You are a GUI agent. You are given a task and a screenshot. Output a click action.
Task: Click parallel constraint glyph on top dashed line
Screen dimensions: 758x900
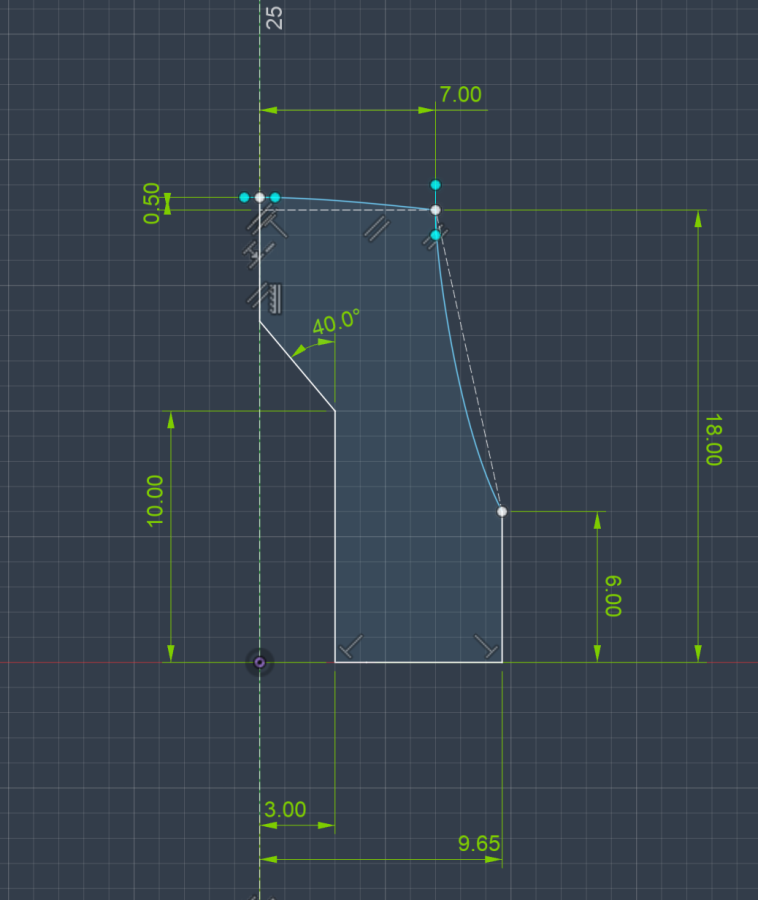(x=375, y=229)
